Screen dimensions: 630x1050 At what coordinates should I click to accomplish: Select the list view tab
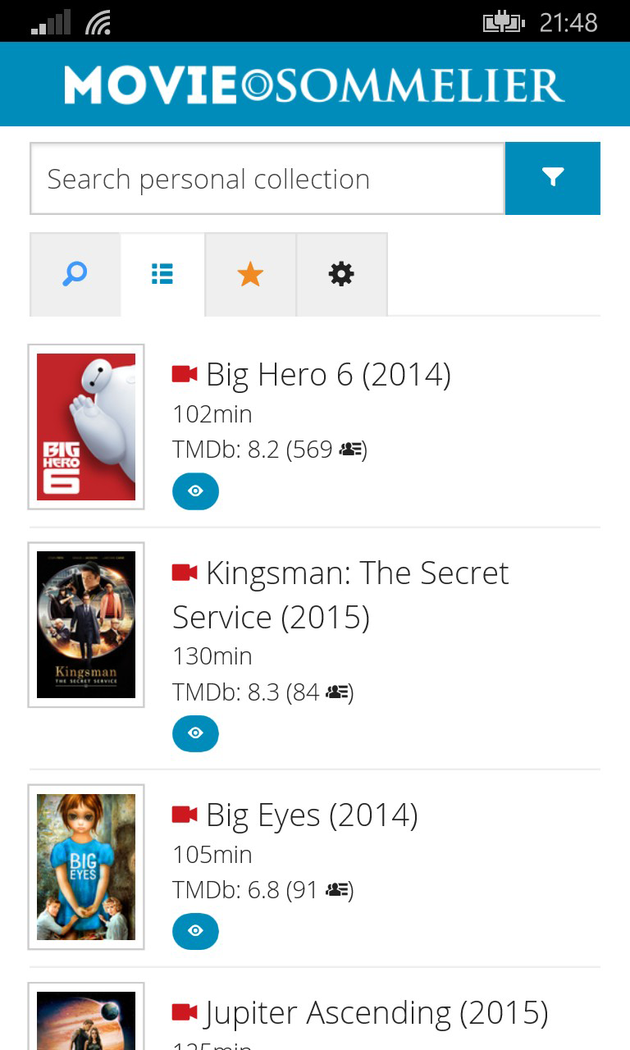[x=162, y=274]
